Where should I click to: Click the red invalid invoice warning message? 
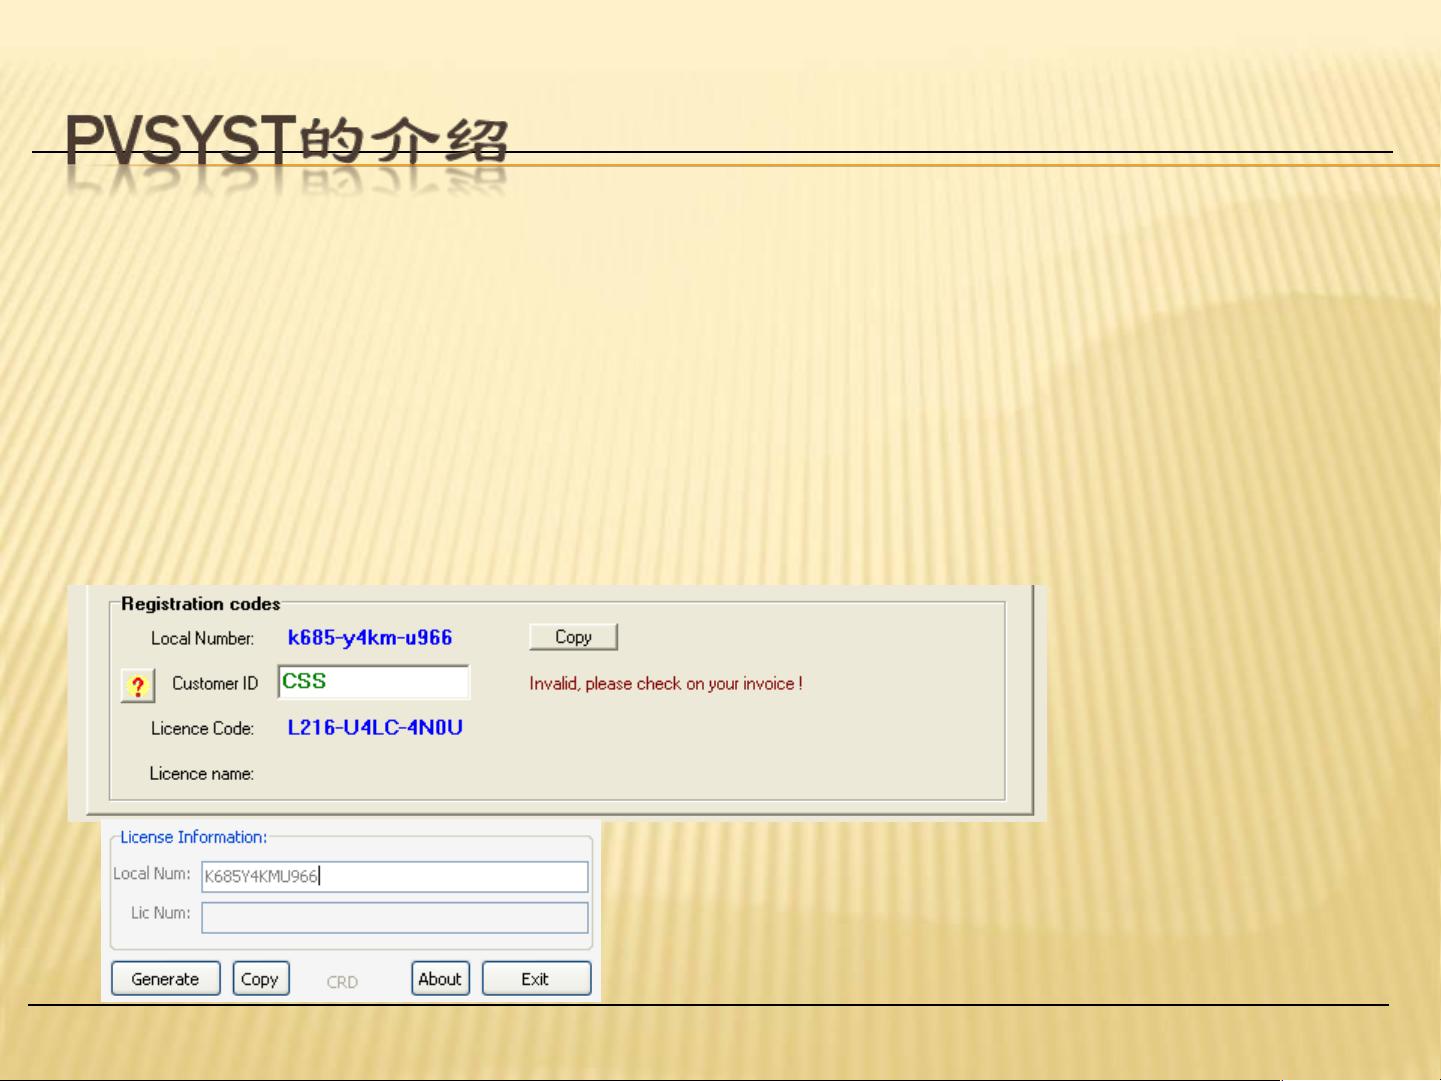click(665, 682)
